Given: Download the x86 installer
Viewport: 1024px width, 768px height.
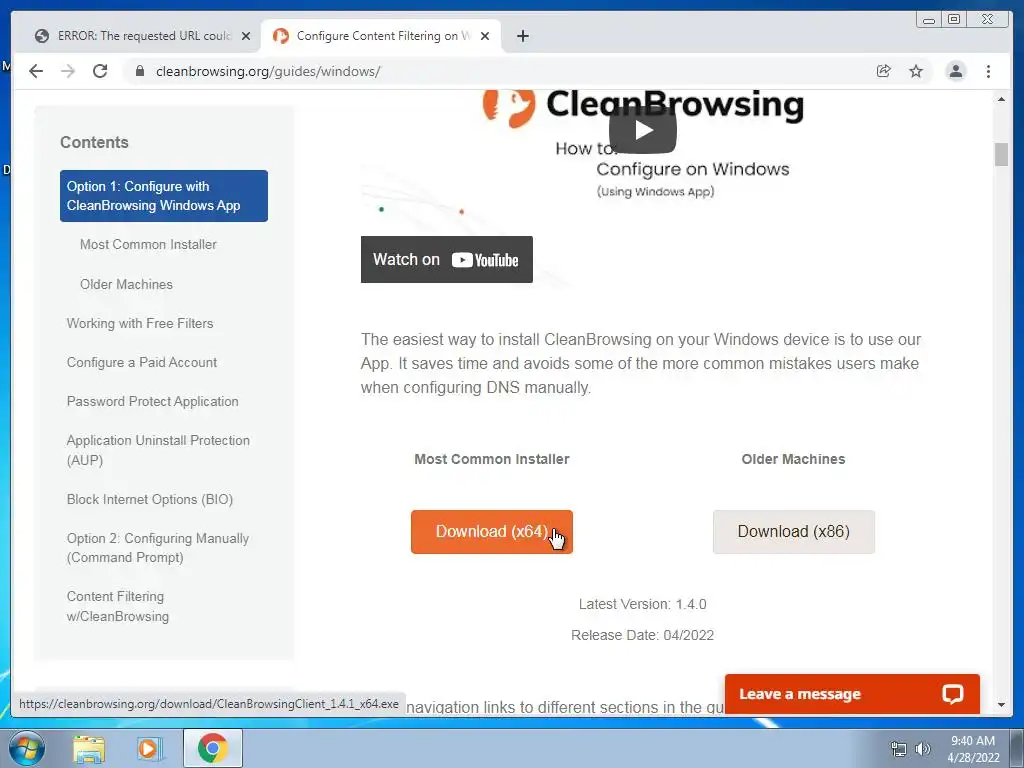Looking at the screenshot, I should point(793,532).
